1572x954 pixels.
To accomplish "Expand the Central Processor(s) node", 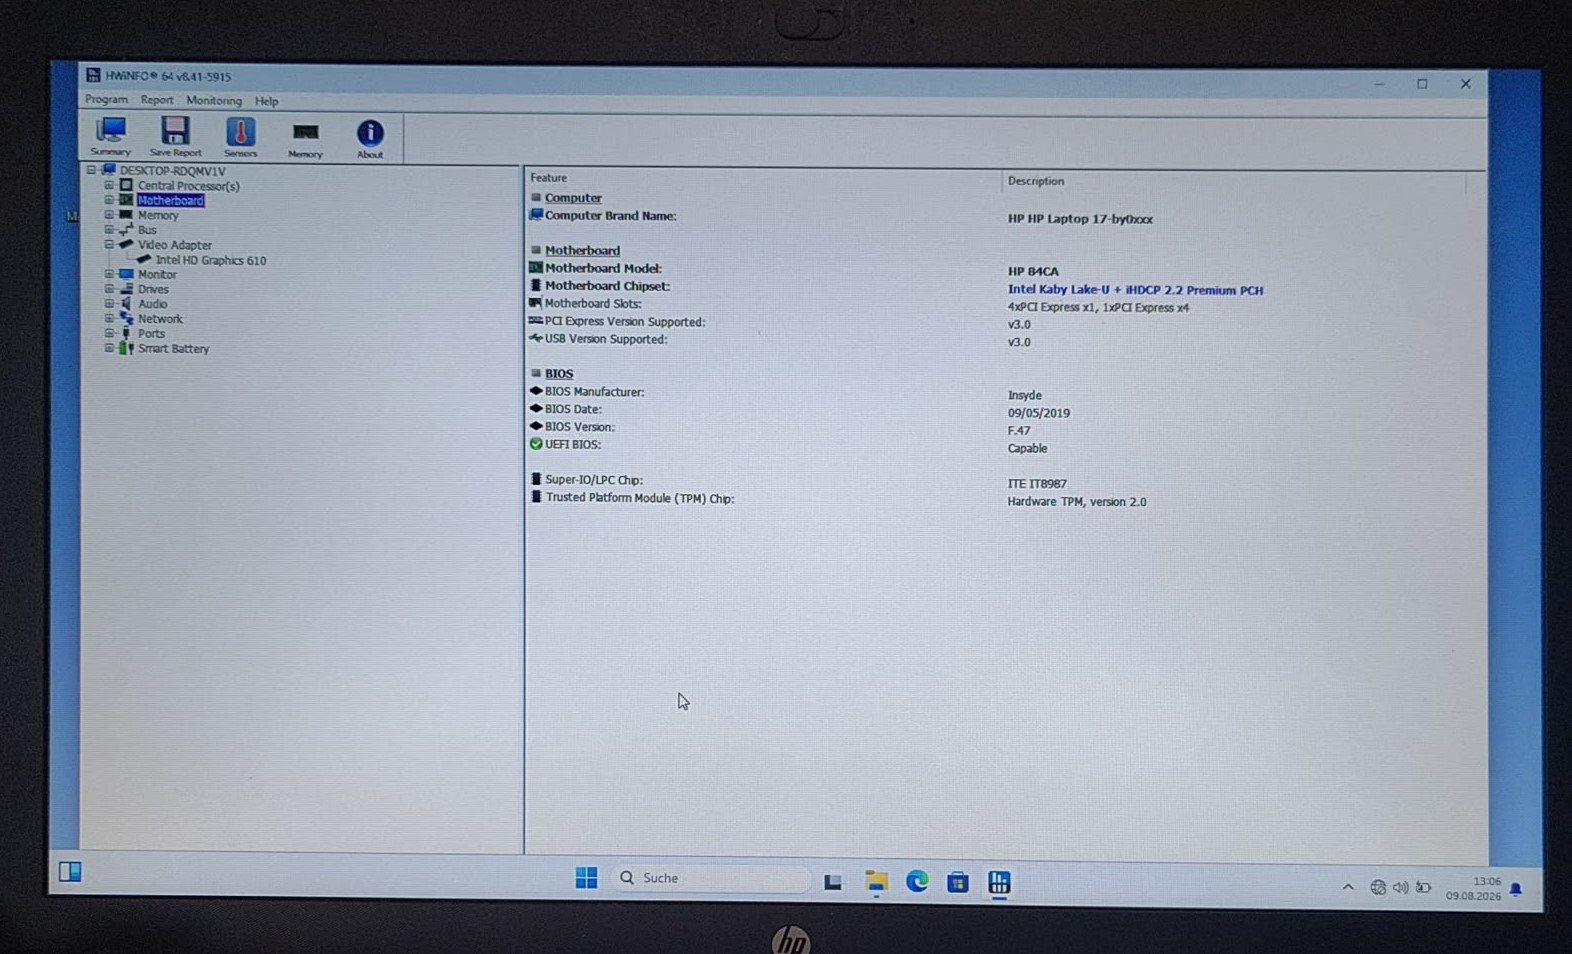I will click(x=109, y=185).
